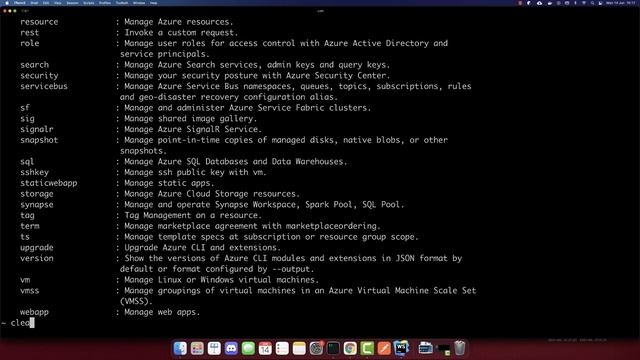The image size is (640, 360).
Task: Click the 'term' command name
Action: click(30, 226)
